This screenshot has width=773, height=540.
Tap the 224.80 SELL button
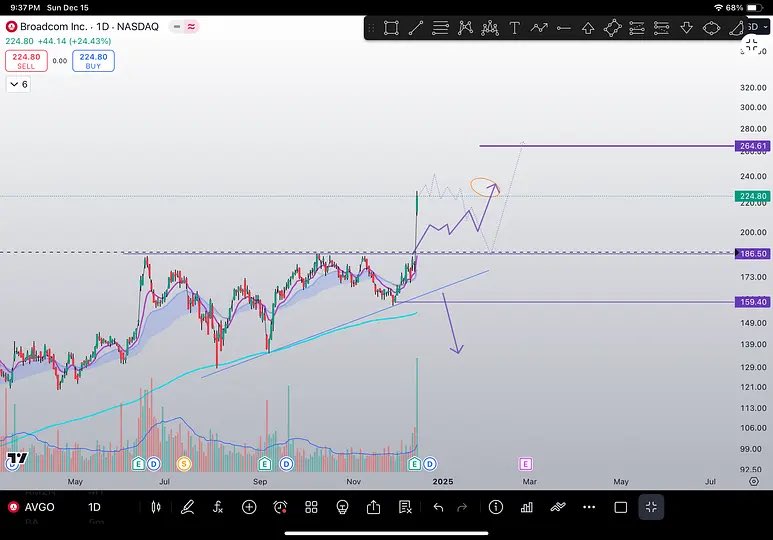[26, 61]
